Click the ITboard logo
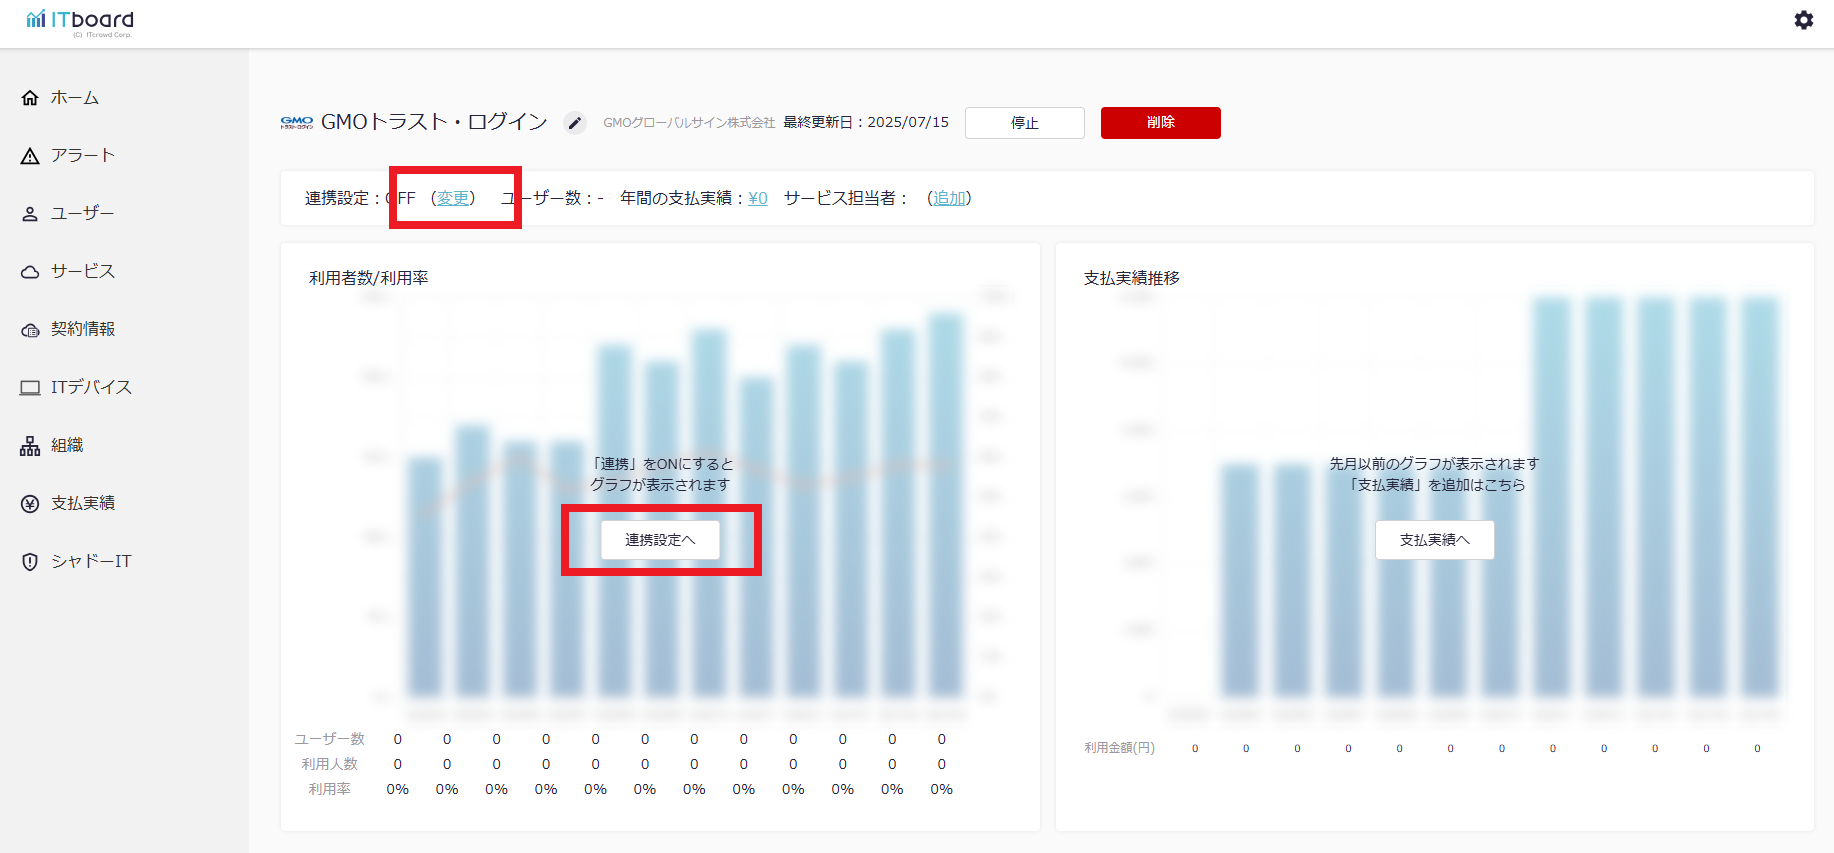The height and width of the screenshot is (853, 1834). tap(80, 22)
